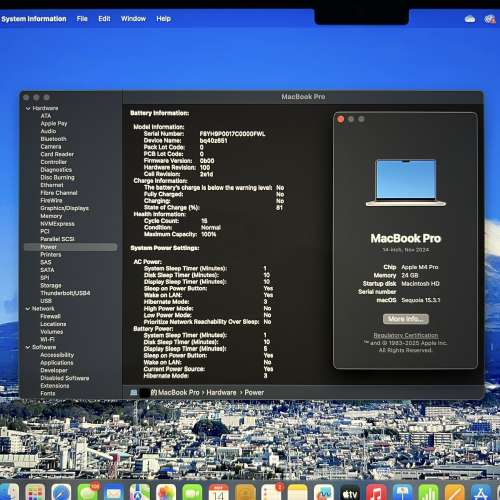This screenshot has height=500, width=500.
Task: Select Extensions under Software
Action: coord(55,386)
